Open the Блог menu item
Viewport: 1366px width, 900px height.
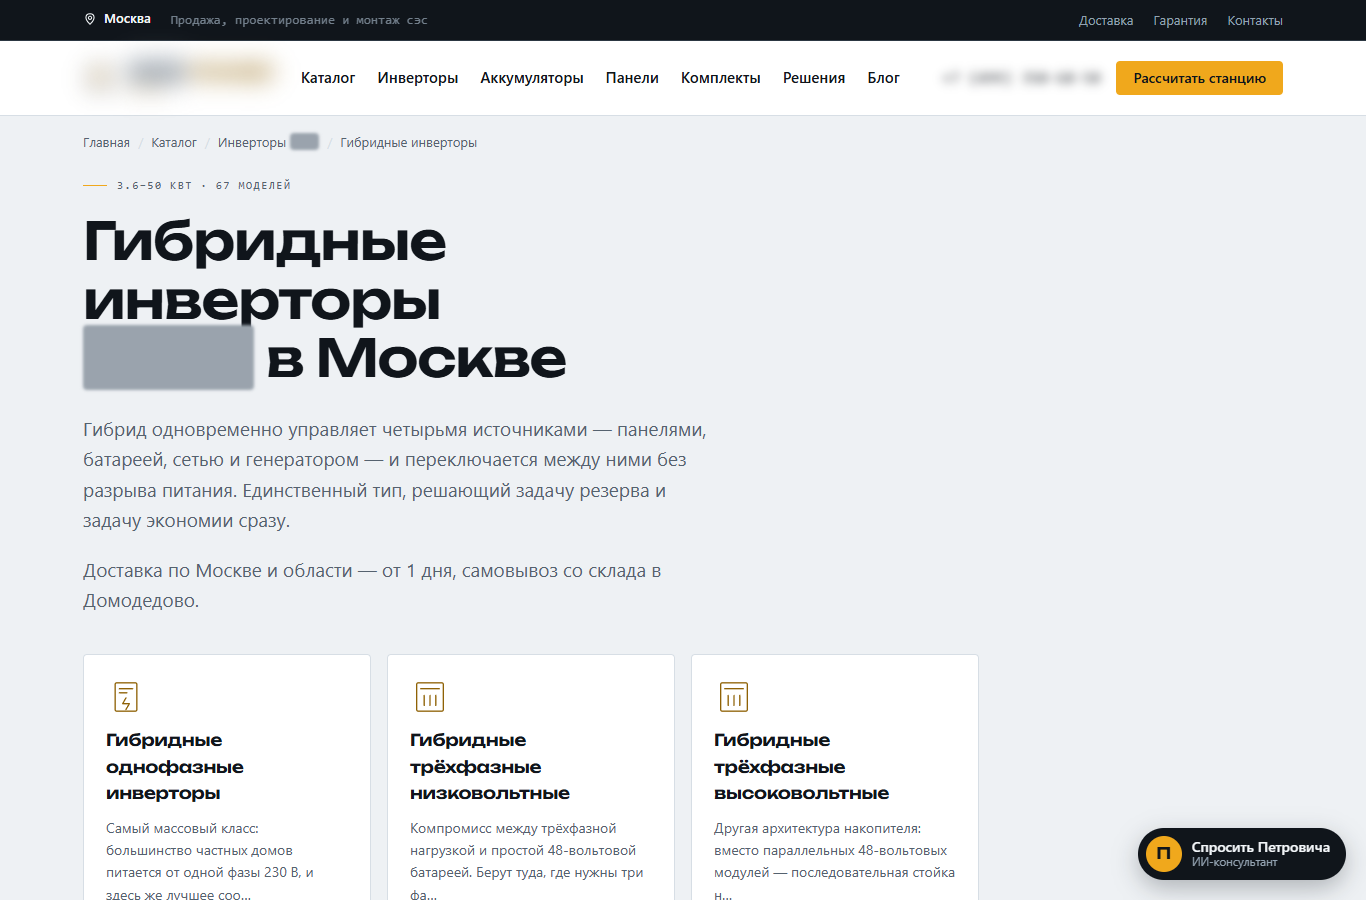[x=883, y=78]
